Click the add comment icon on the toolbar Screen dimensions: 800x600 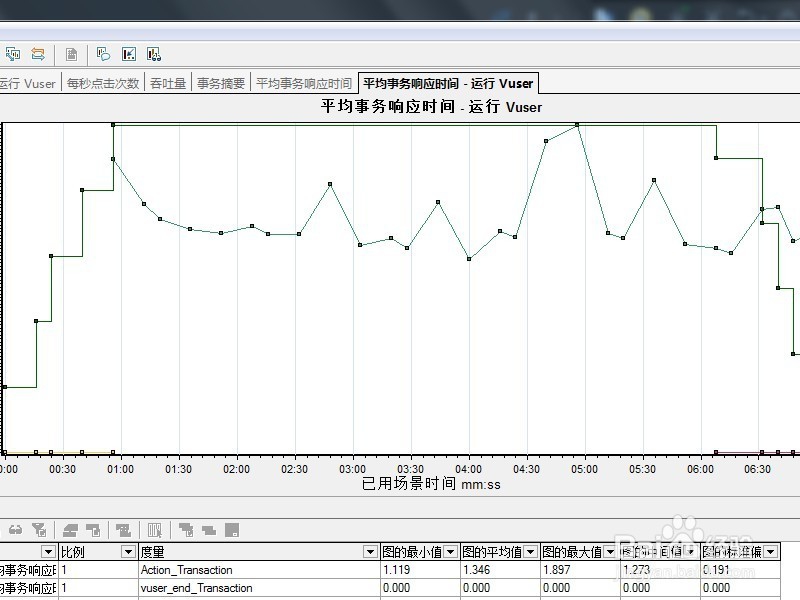coord(105,54)
